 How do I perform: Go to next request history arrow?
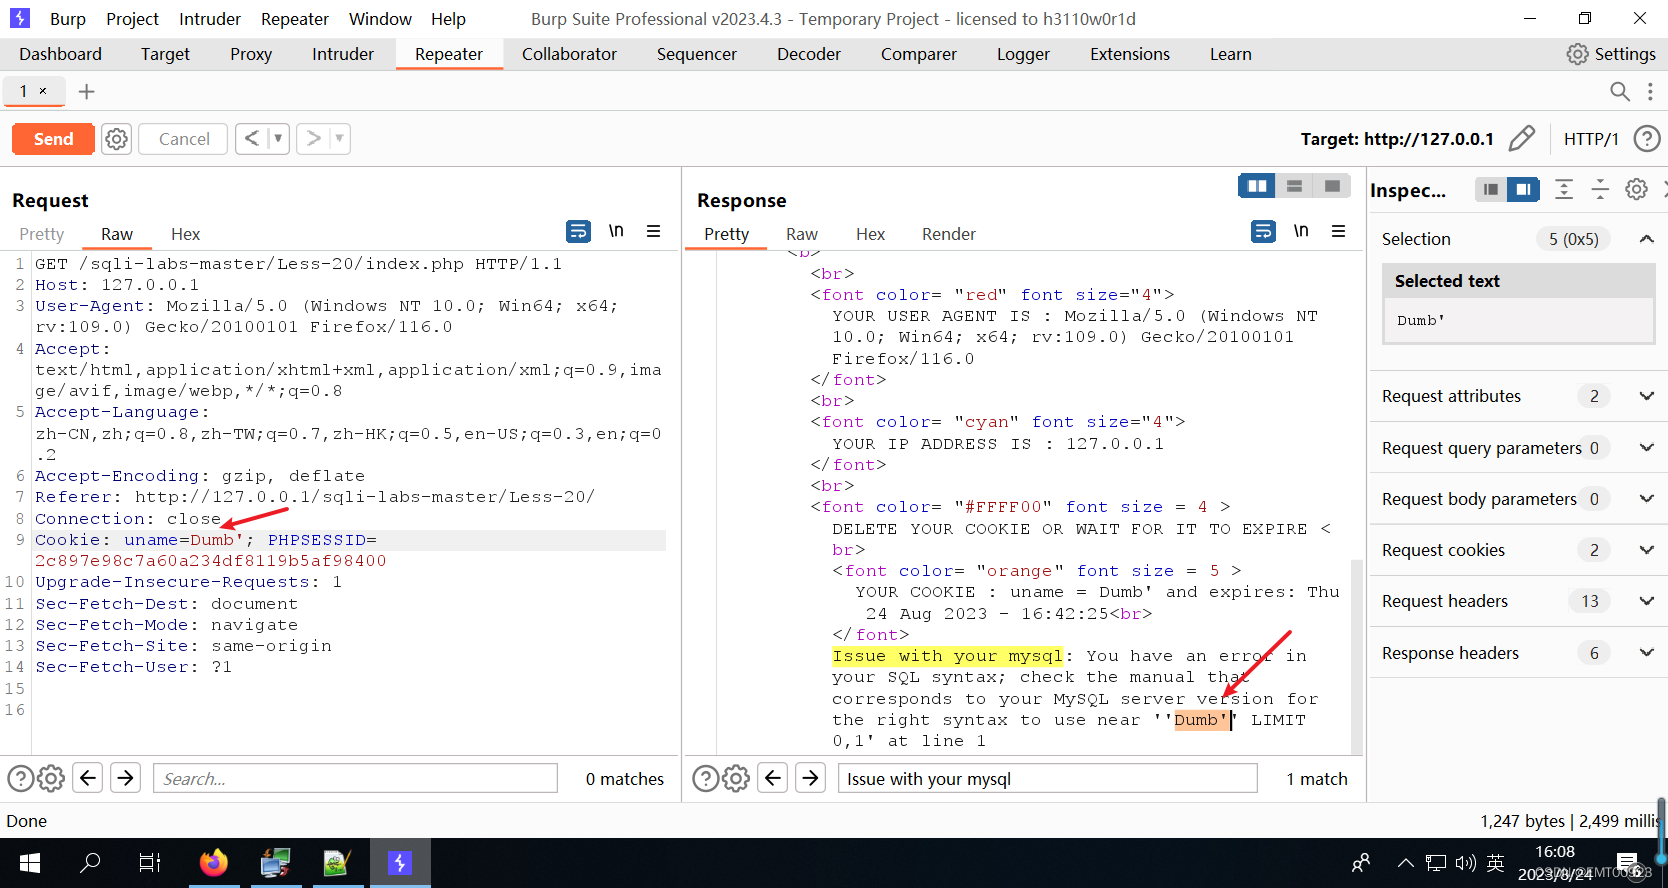pyautogui.click(x=314, y=138)
